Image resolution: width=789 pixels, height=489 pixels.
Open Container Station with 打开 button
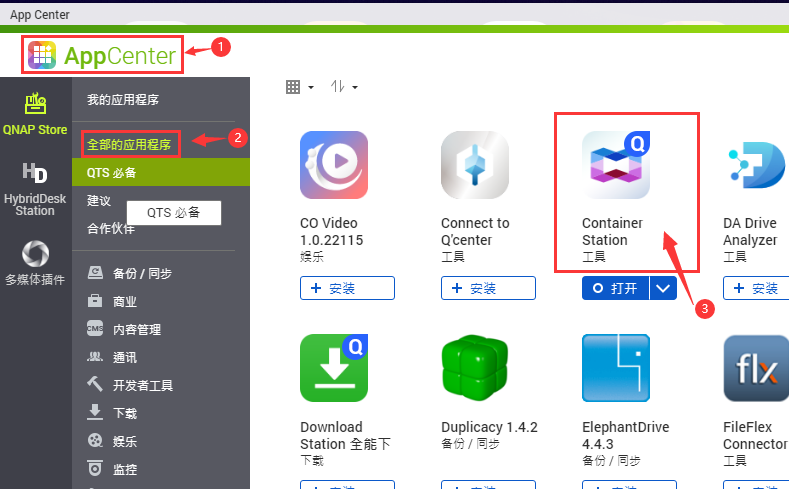[615, 288]
